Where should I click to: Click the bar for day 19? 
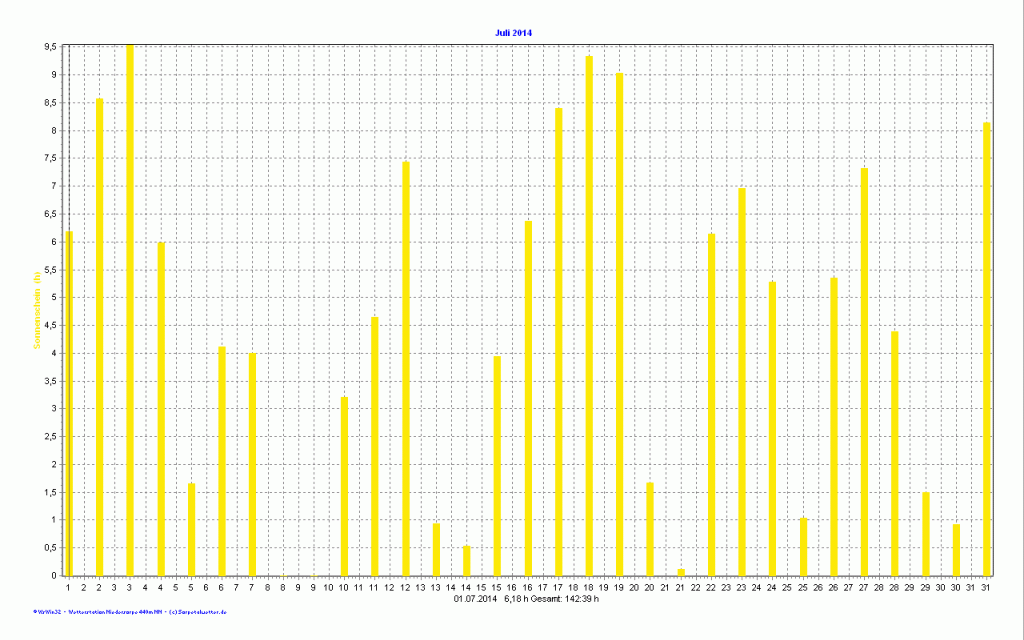[620, 324]
